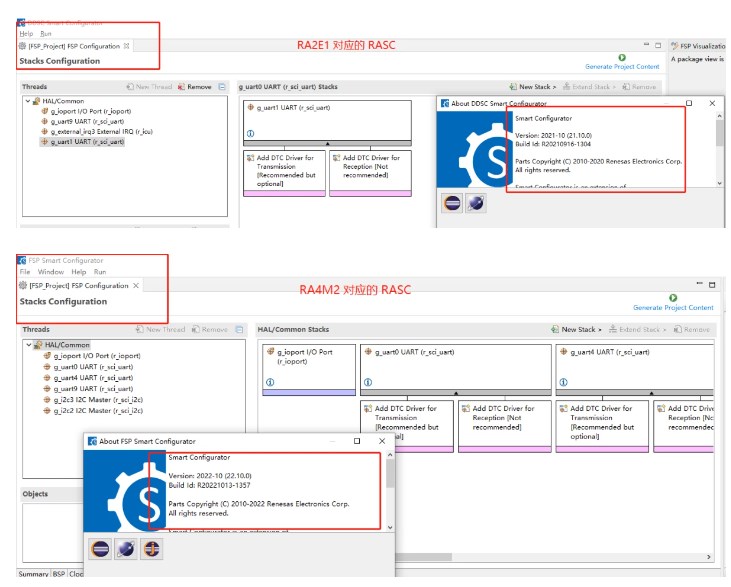Image resolution: width=731 pixels, height=587 pixels.
Task: Collapse all threads icon in DDSC window
Action: click(x=222, y=87)
